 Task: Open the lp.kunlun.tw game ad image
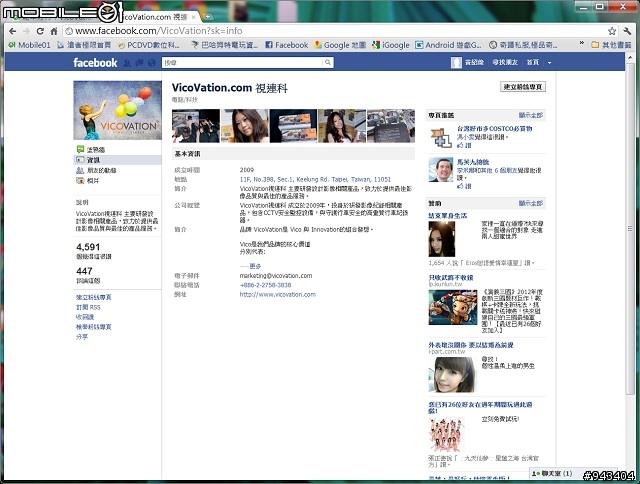(x=453, y=307)
